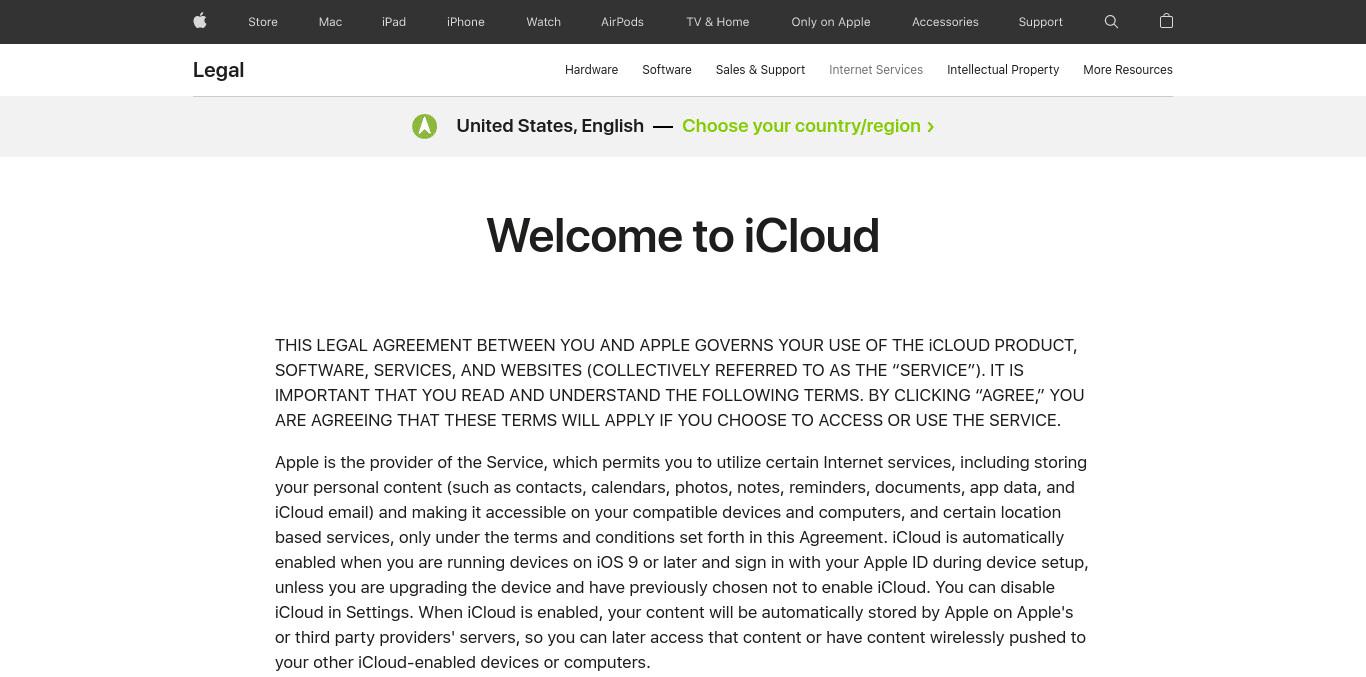Open the More Resources tab
Image resolution: width=1366 pixels, height=677 pixels.
1128,70
